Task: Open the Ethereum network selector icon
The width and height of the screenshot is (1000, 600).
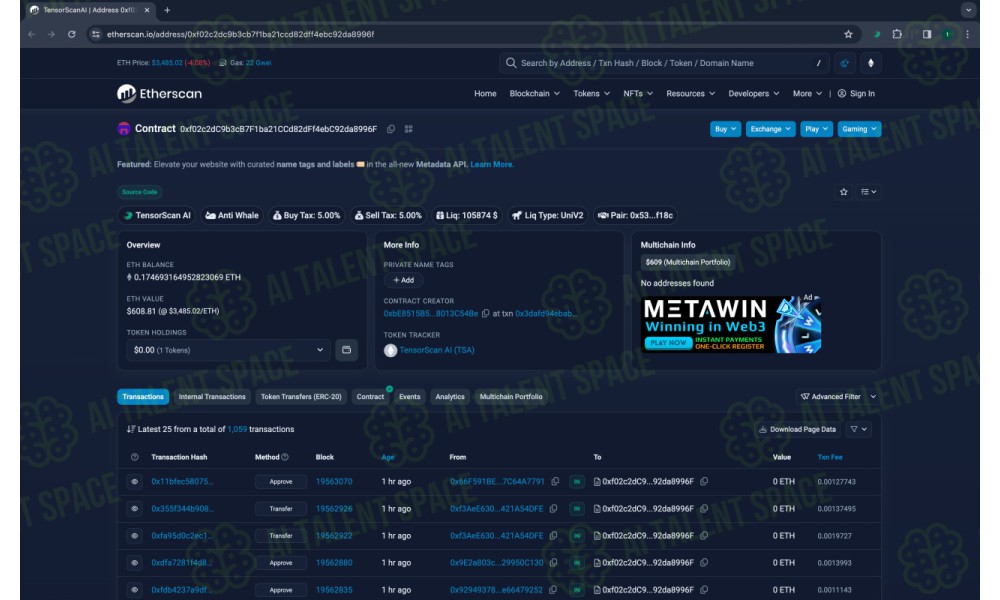Action: click(x=871, y=63)
